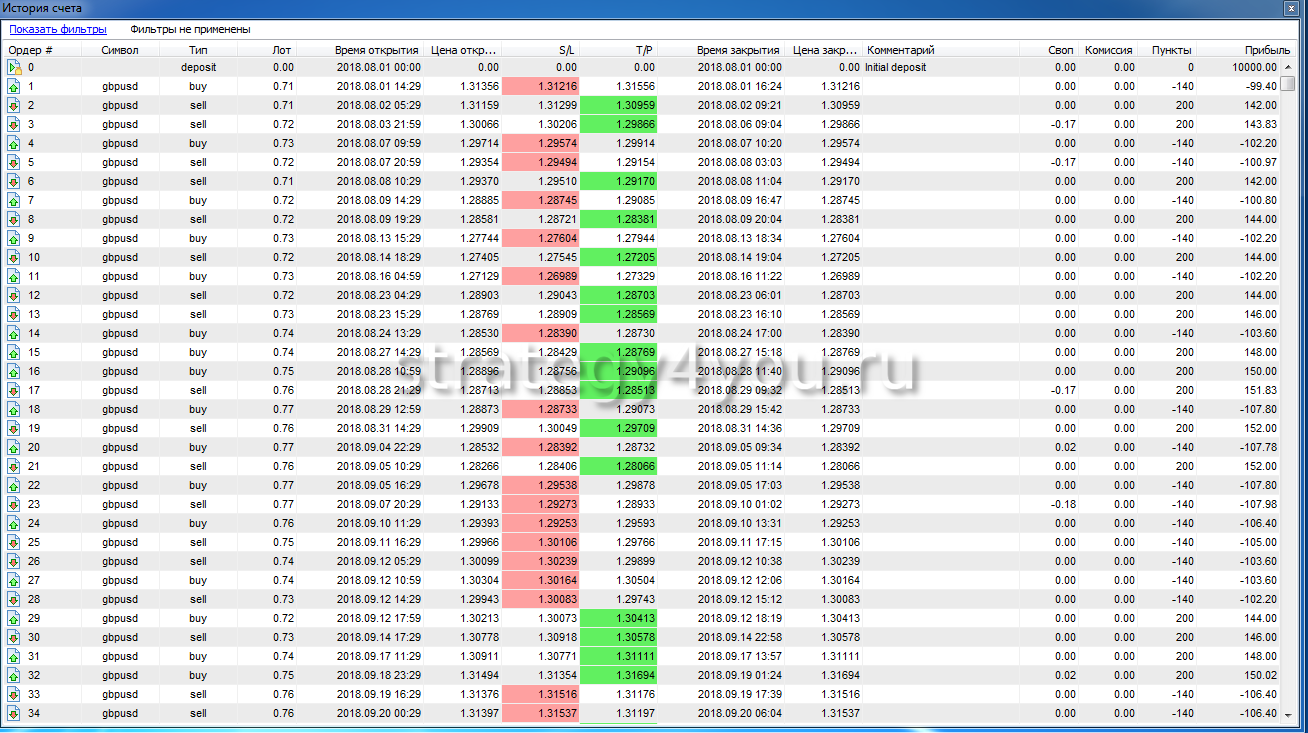Viewport: 1308px width, 733px height.
Task: Select the Initial deposit comment cell
Action: click(896, 68)
